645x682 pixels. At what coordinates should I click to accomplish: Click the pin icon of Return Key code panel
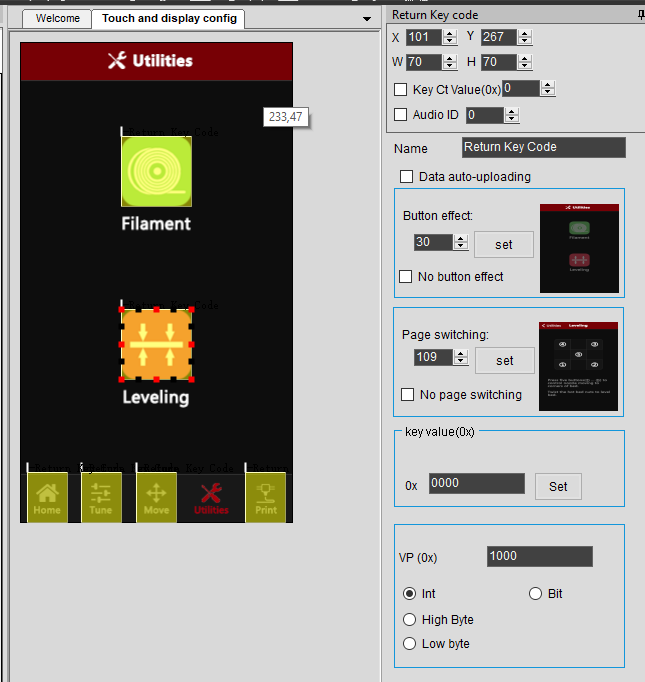pyautogui.click(x=641, y=15)
